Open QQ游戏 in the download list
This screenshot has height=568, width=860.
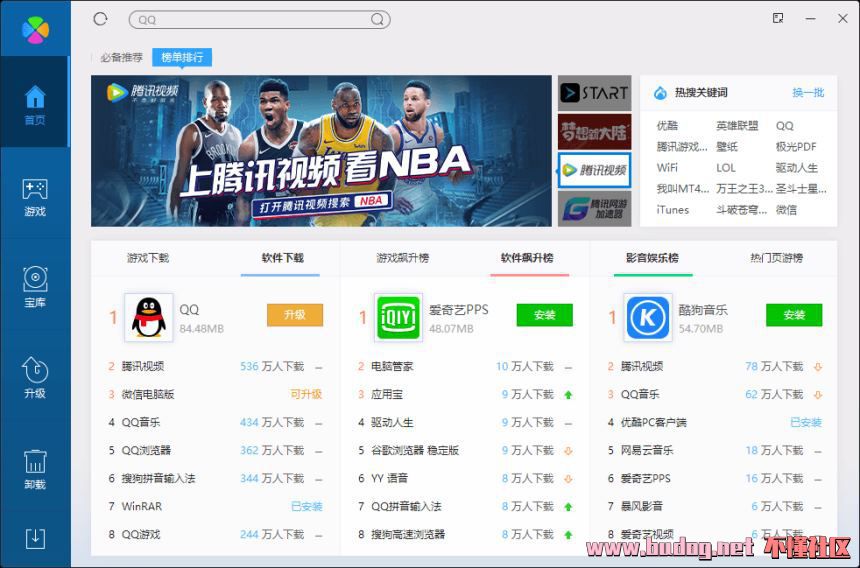pos(141,535)
